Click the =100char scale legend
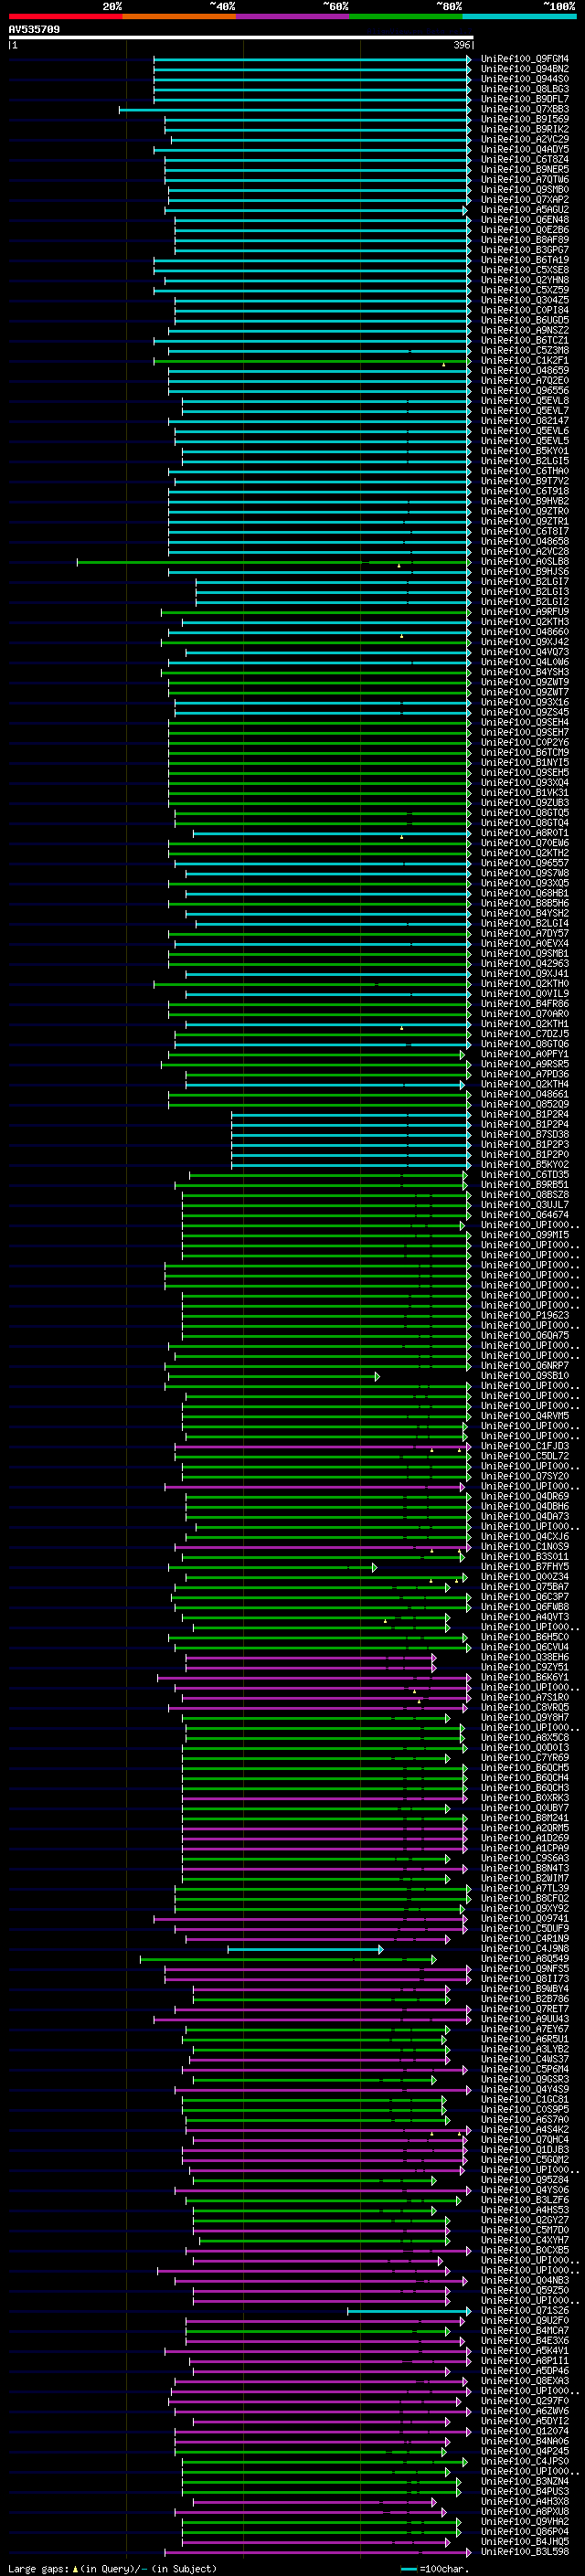Viewport: 585px width, 2576px height. pos(435,2568)
